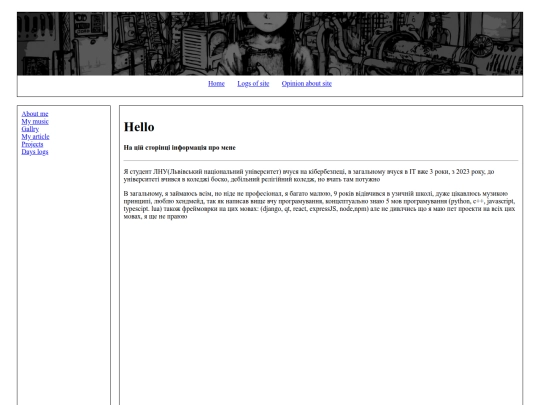This screenshot has height=405, width=540.
Task: Go to Logs of site
Action: tap(253, 84)
